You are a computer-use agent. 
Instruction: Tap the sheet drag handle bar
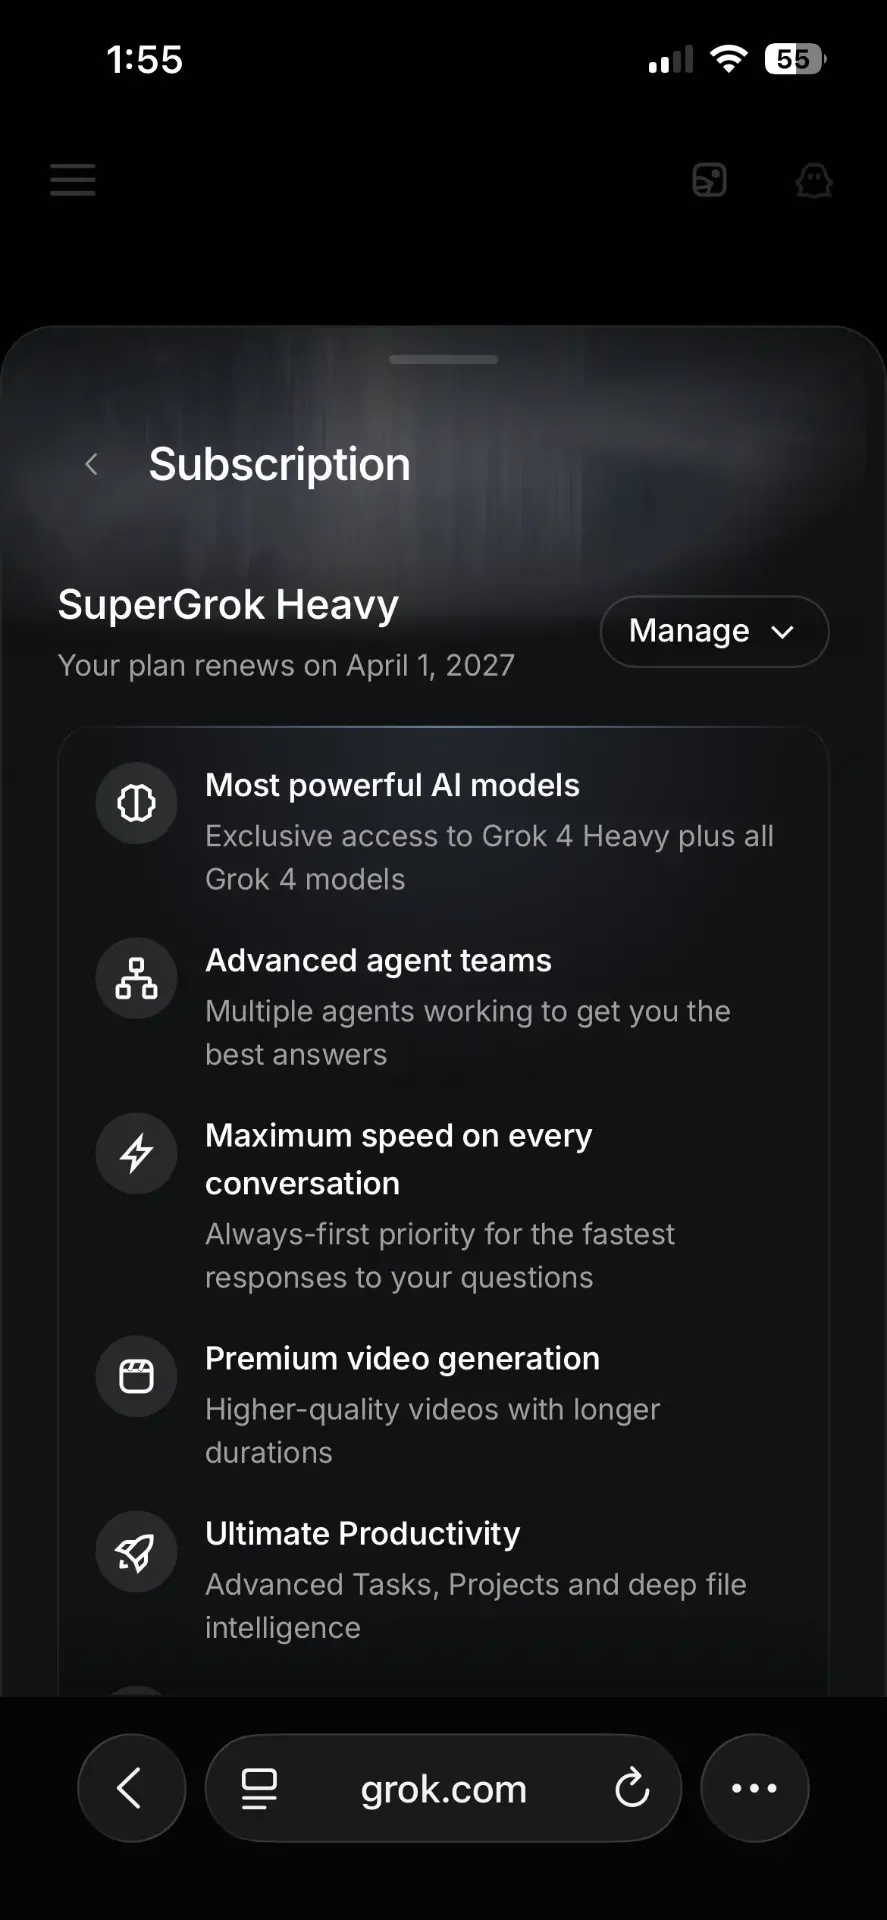(x=443, y=359)
